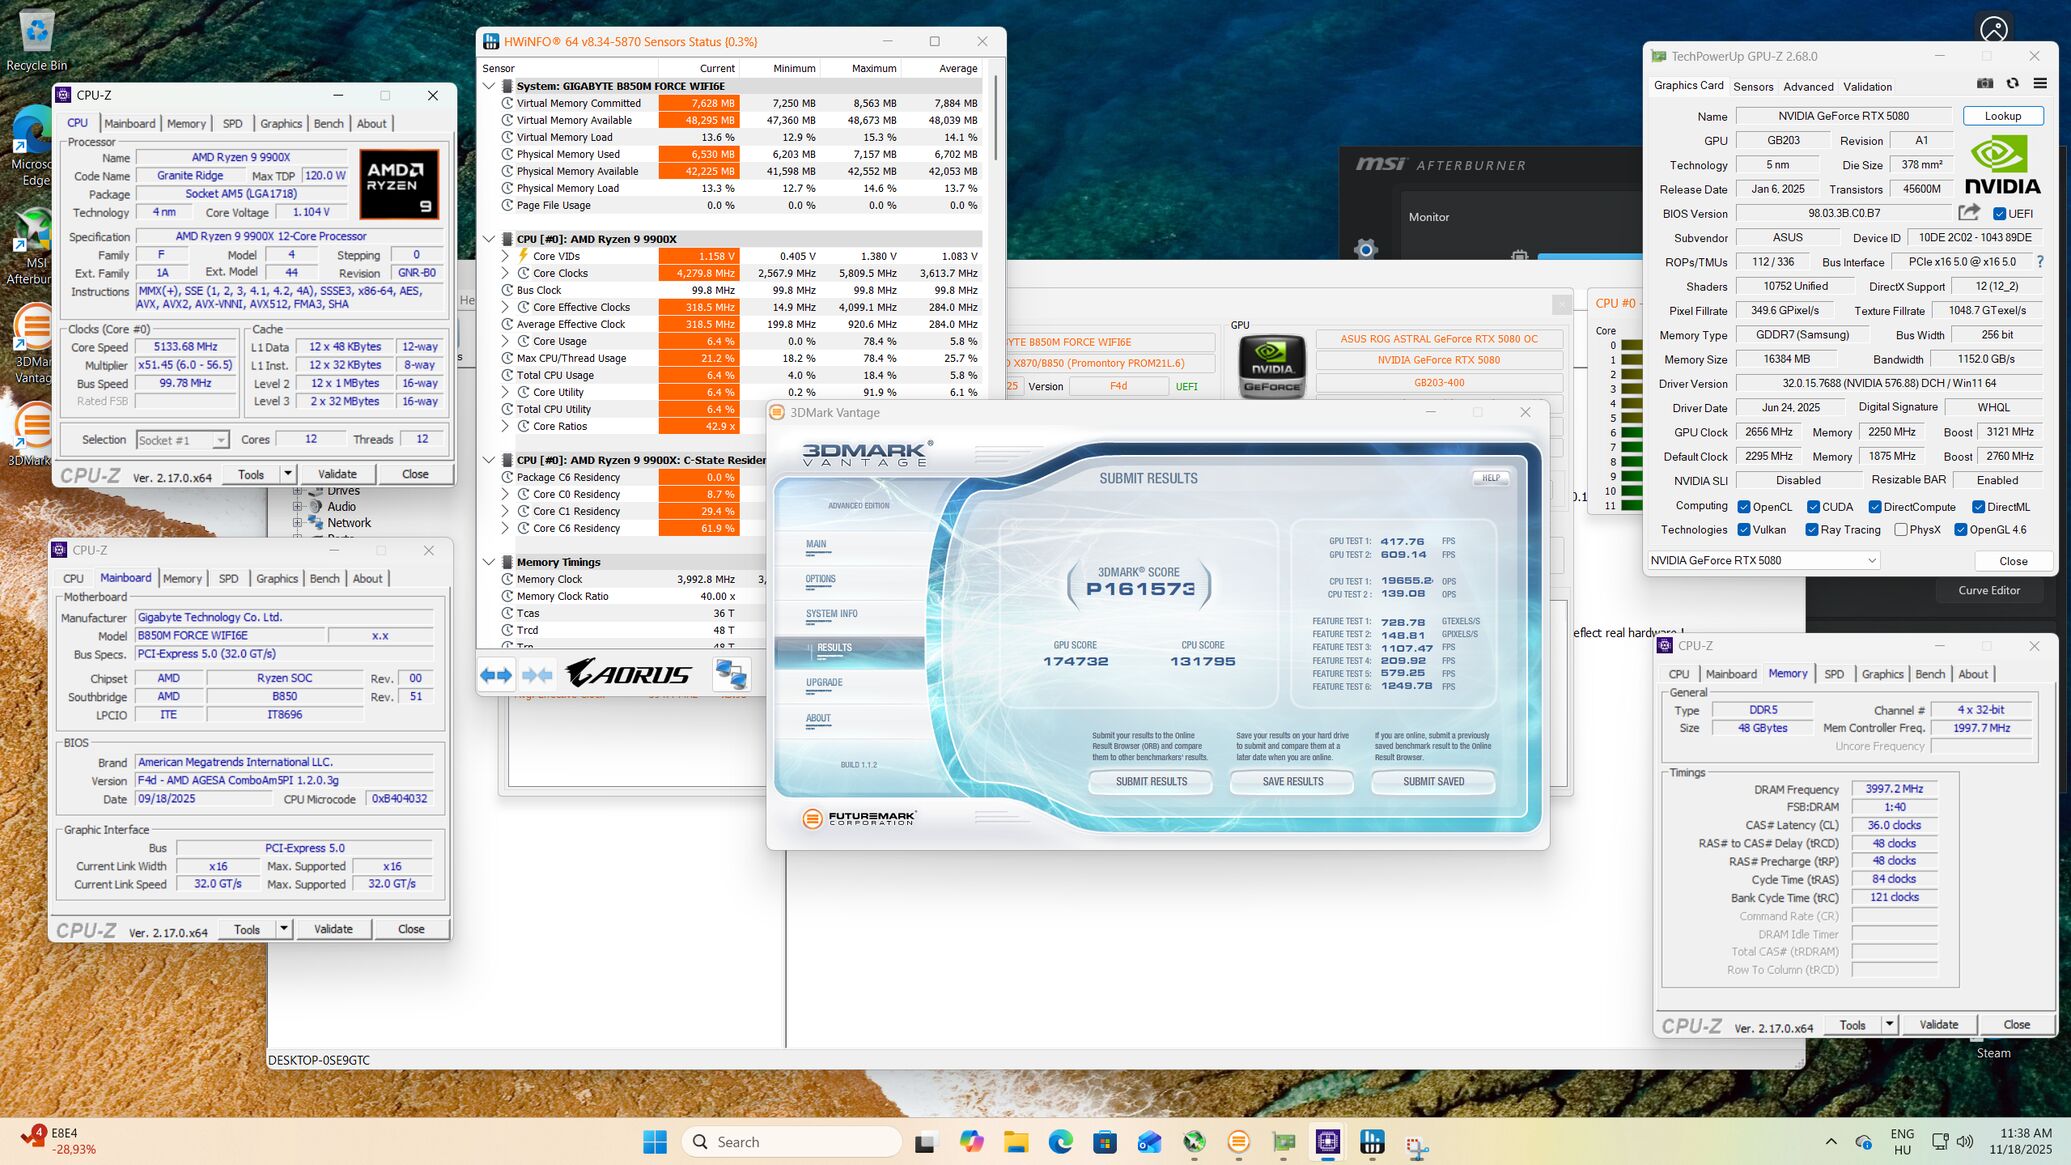Click the GPU-Z refresh icon
Screen dimensions: 2071x1165
point(2012,84)
